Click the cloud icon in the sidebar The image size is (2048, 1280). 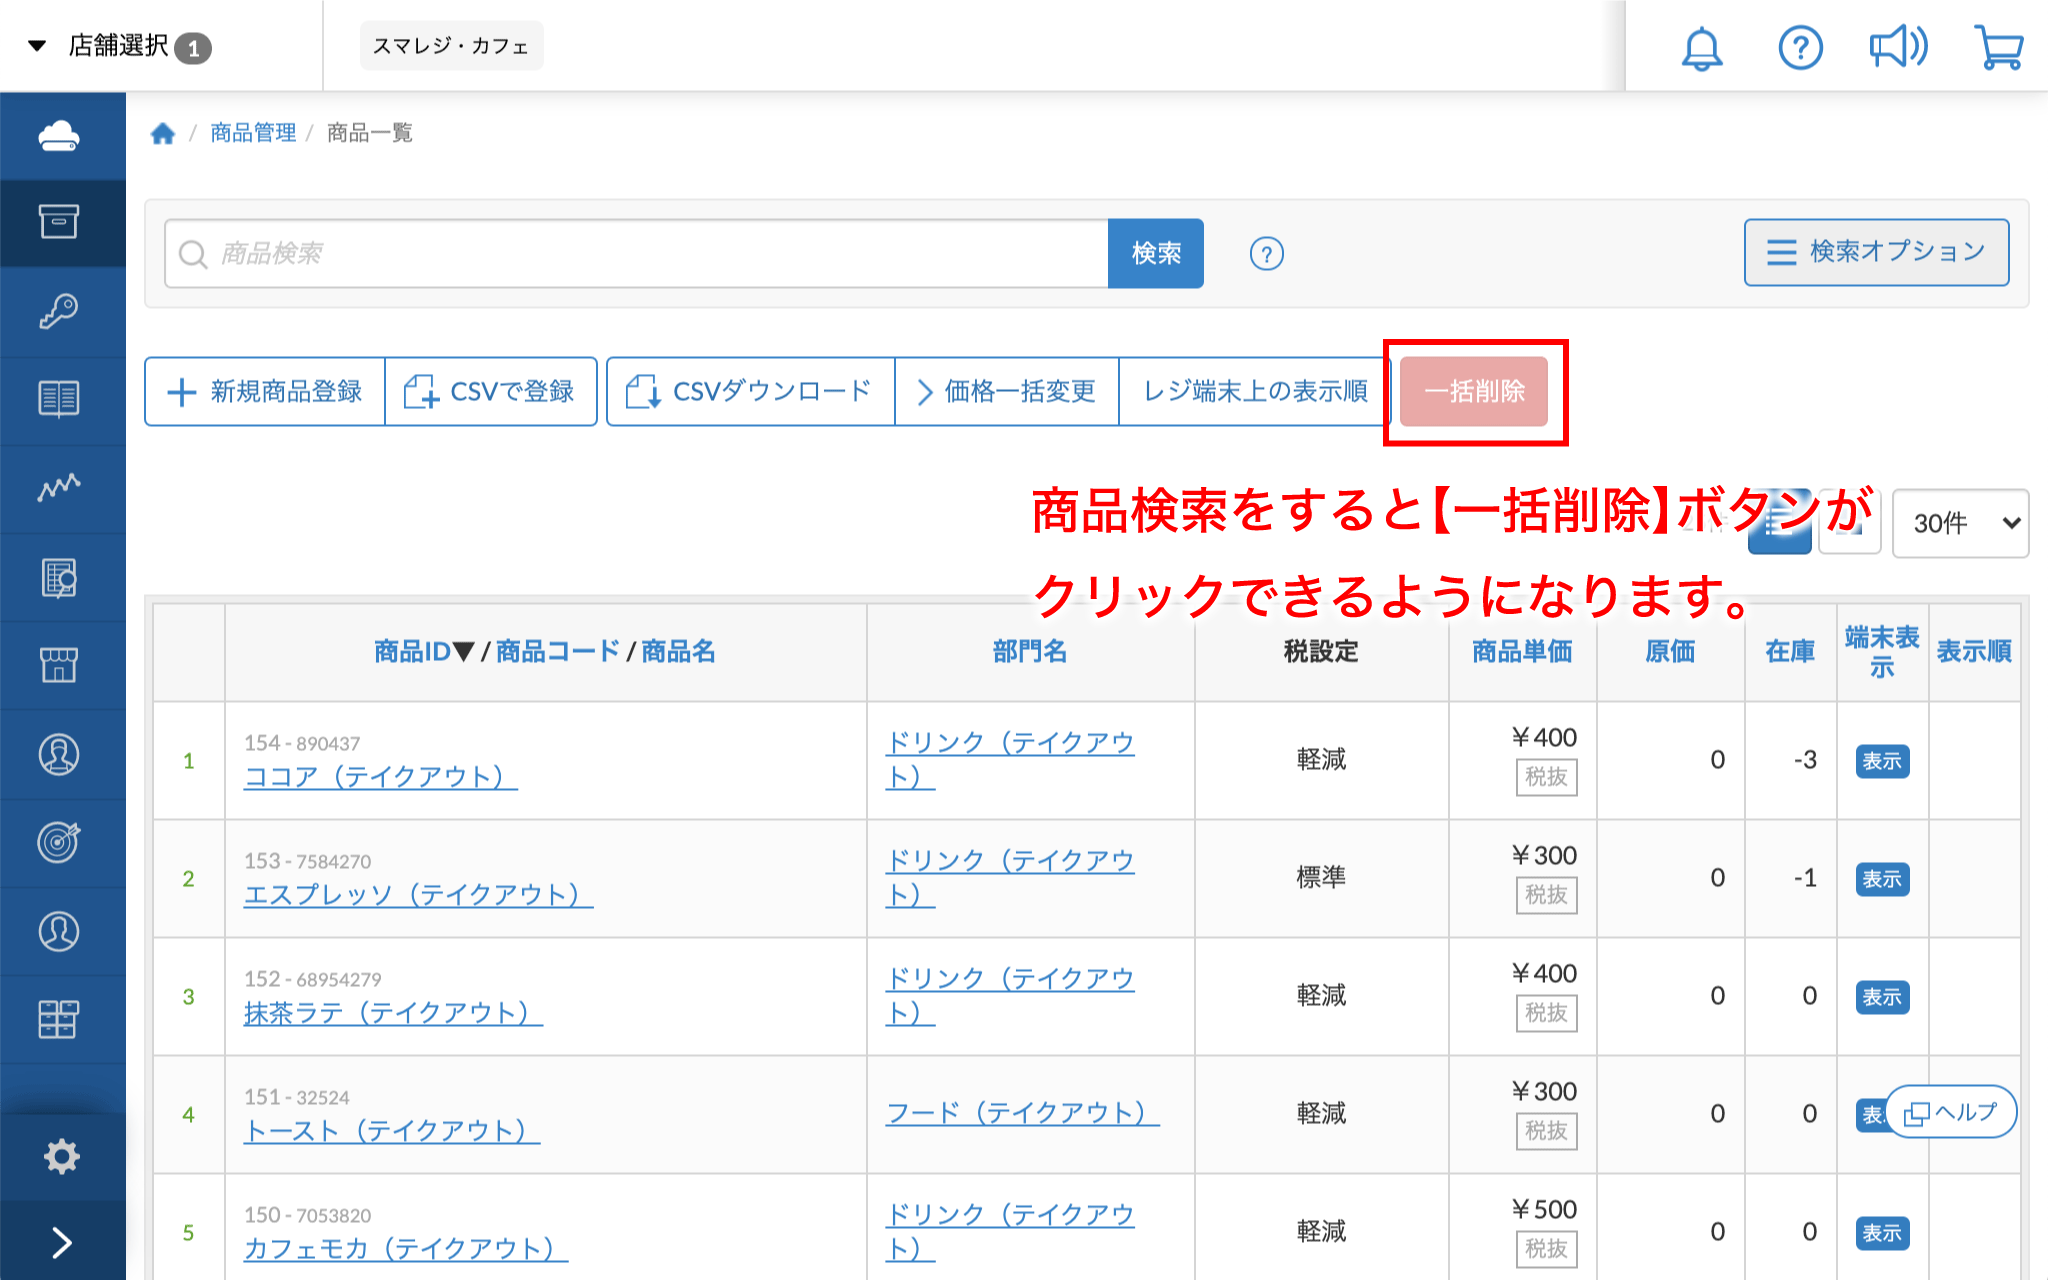point(60,136)
